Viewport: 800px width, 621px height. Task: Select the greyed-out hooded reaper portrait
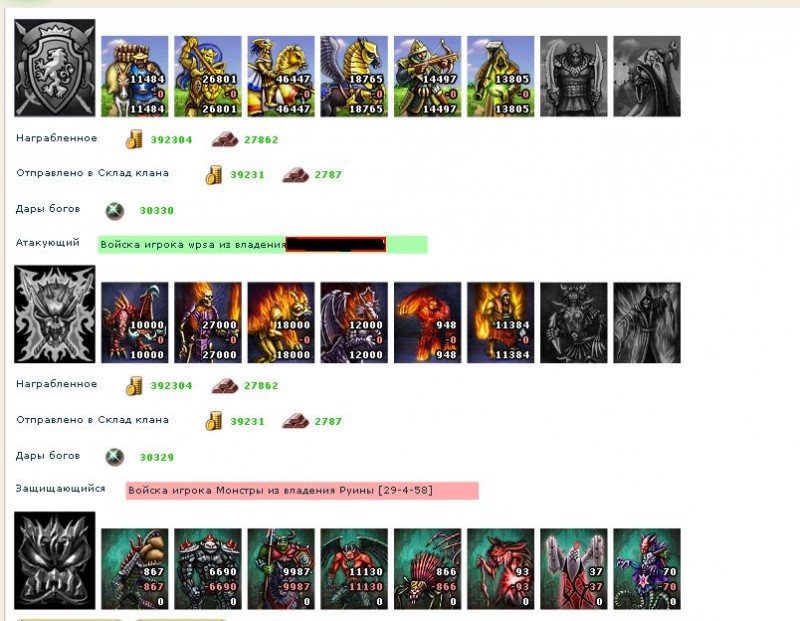coord(647,322)
